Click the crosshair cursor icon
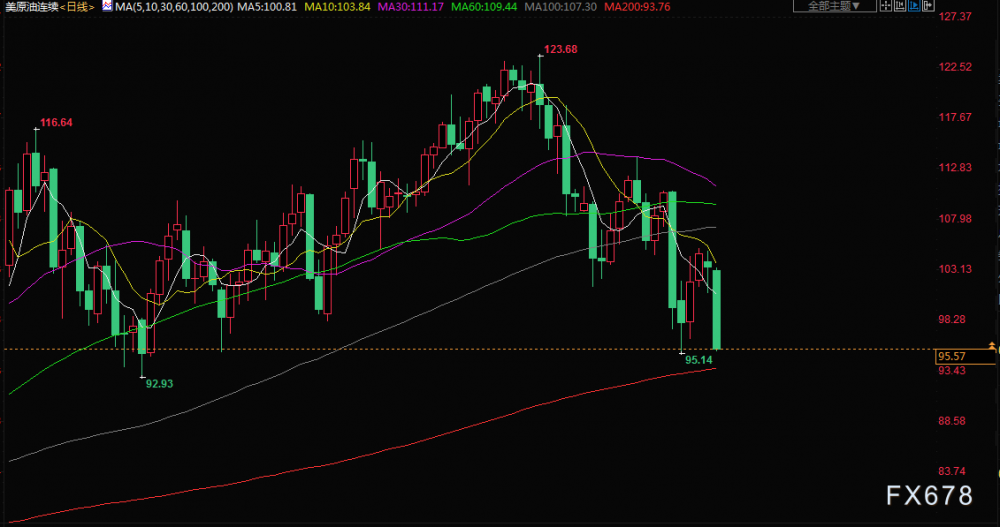 (x=886, y=6)
